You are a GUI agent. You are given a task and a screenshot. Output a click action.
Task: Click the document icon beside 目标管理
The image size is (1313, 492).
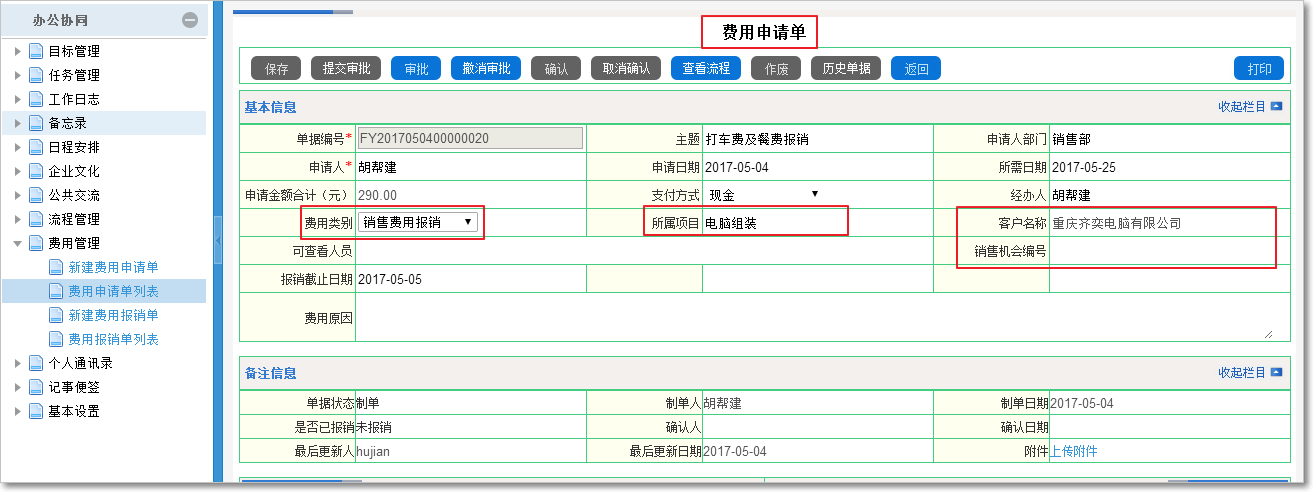coord(36,51)
